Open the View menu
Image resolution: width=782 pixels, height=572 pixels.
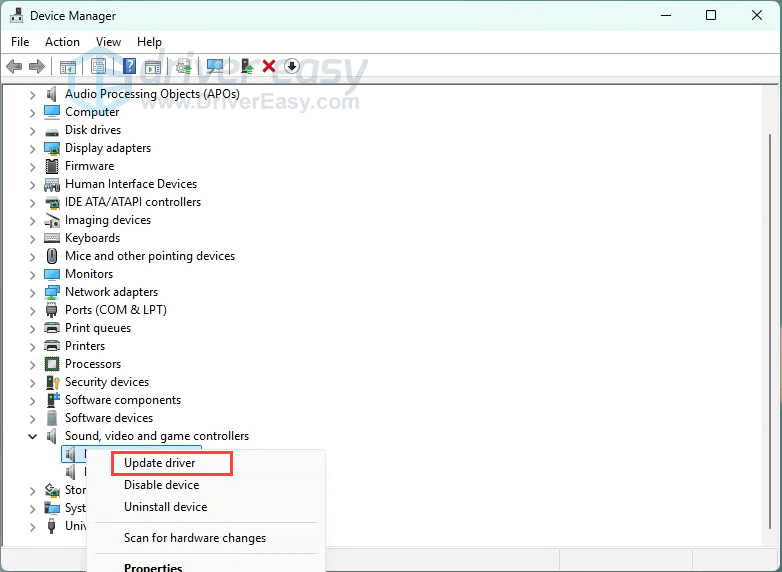point(108,42)
